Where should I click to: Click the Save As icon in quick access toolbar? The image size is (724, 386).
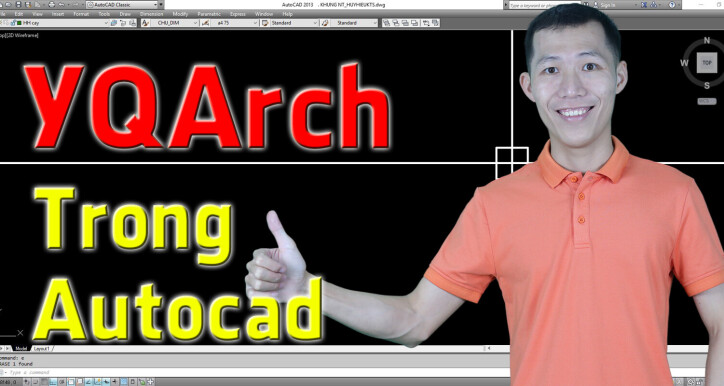click(x=27, y=5)
